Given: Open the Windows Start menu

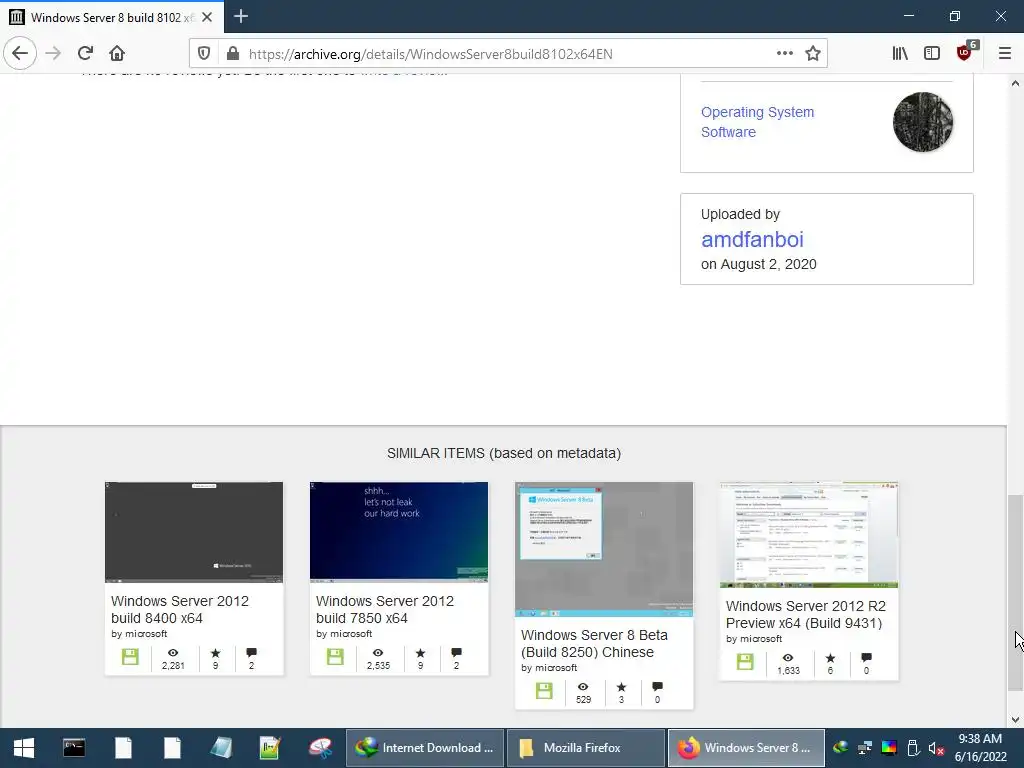Looking at the screenshot, I should click(24, 748).
